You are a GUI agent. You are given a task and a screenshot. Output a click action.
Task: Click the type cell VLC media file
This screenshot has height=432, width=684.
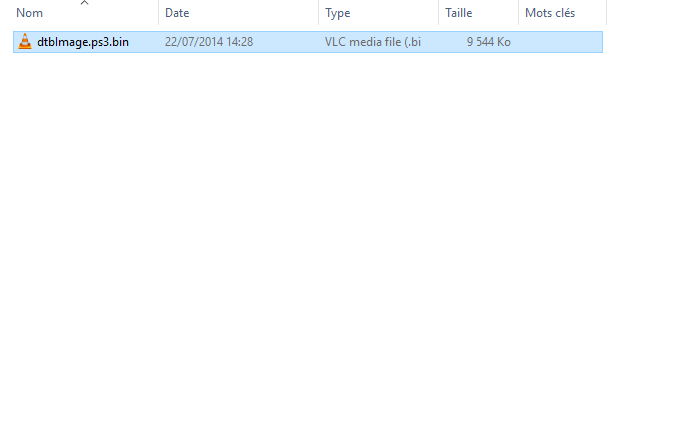pos(373,42)
